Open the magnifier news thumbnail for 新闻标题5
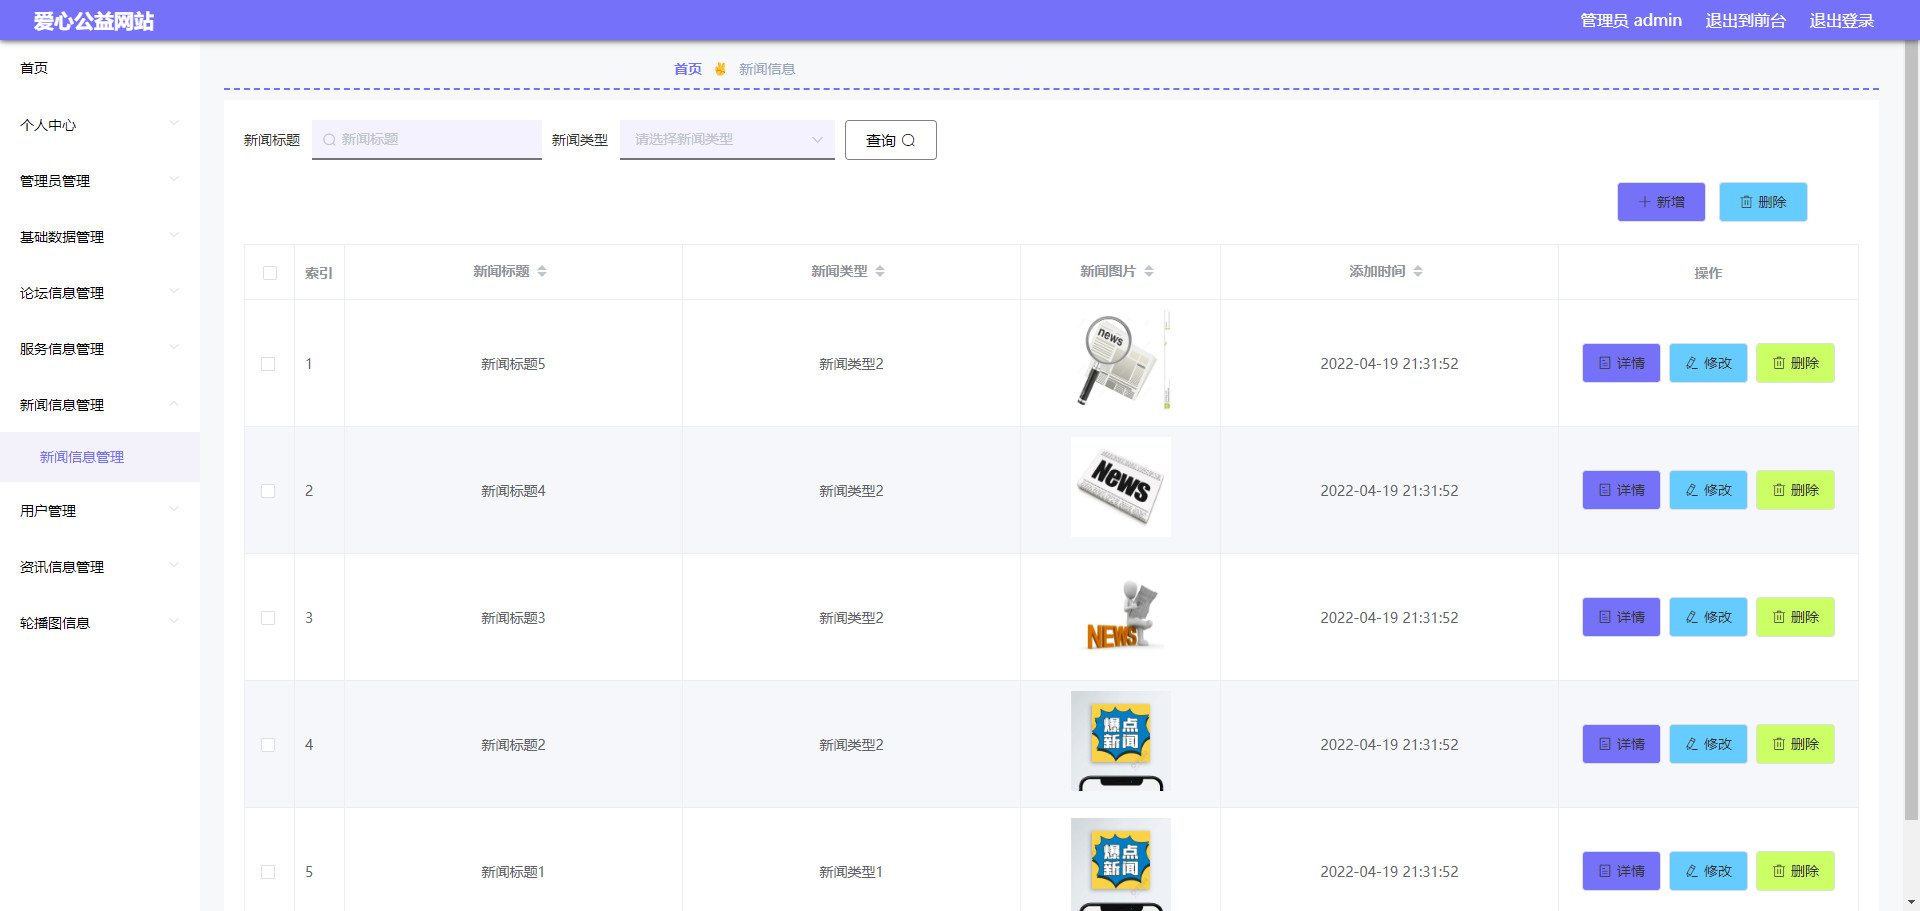Image resolution: width=1920 pixels, height=911 pixels. coord(1121,360)
